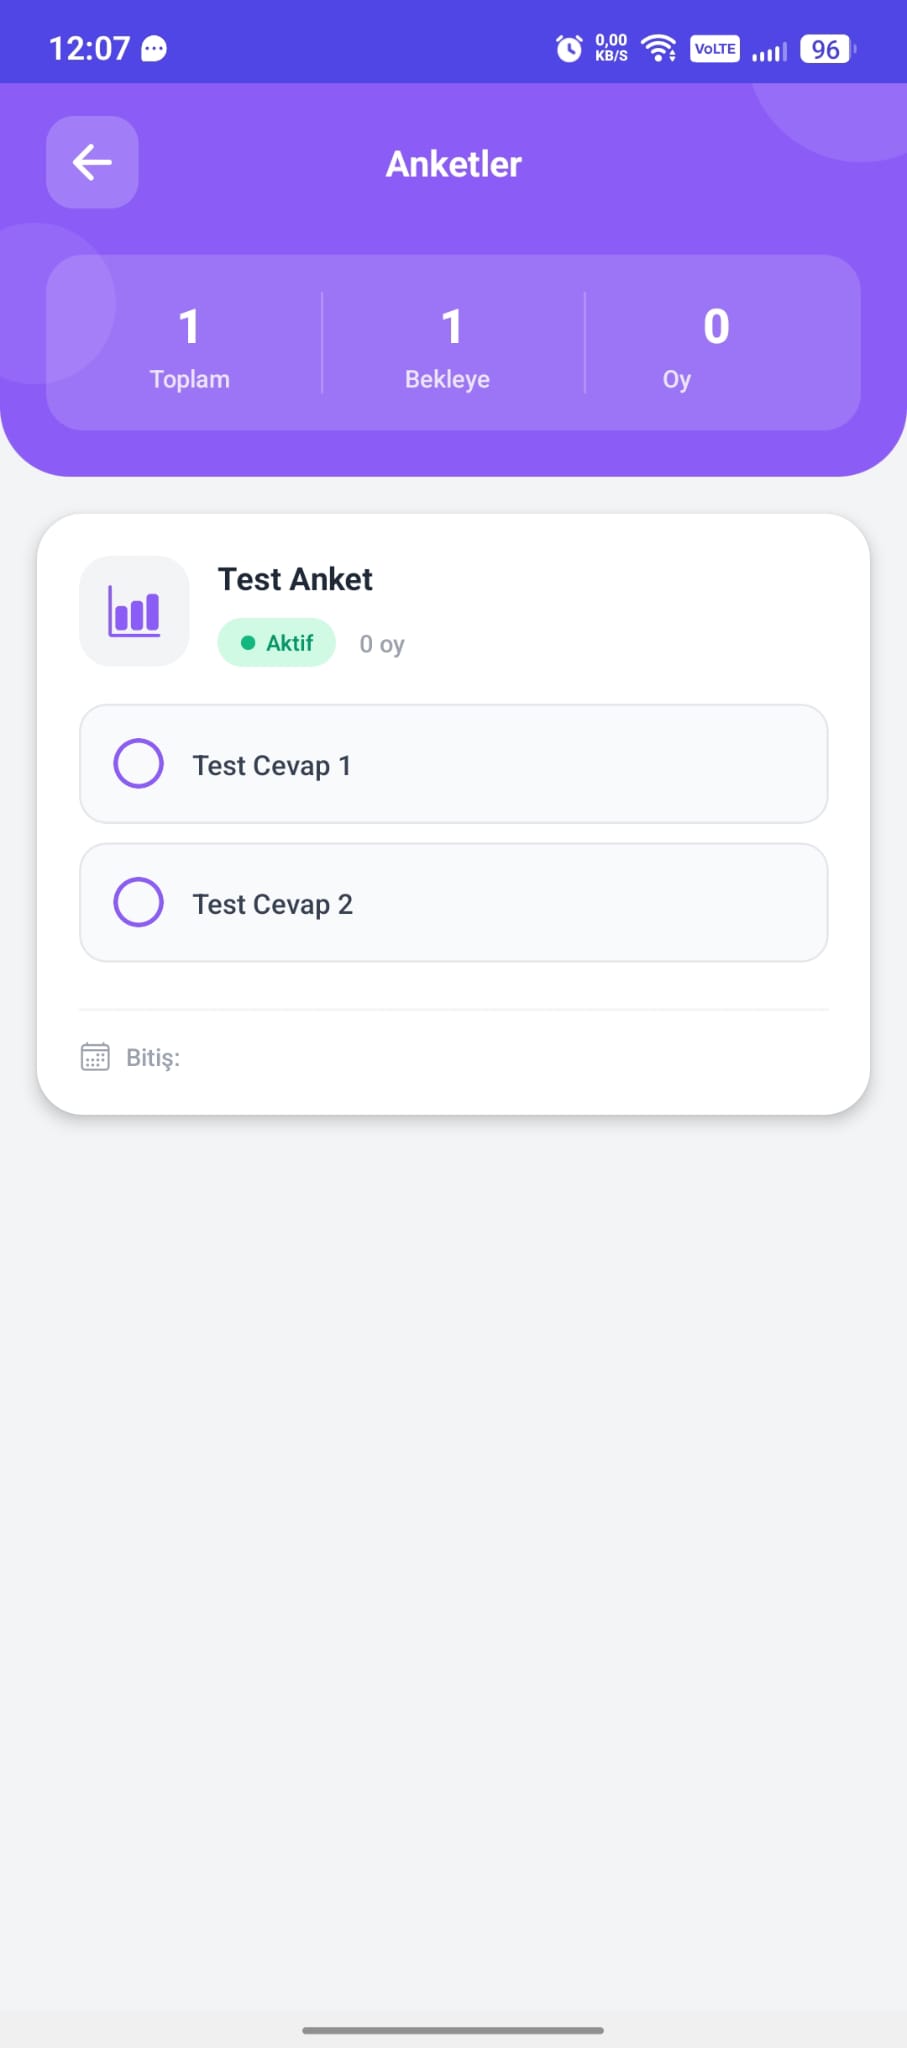
Task: Tap the VoLTE indicator icon
Action: coord(715,48)
